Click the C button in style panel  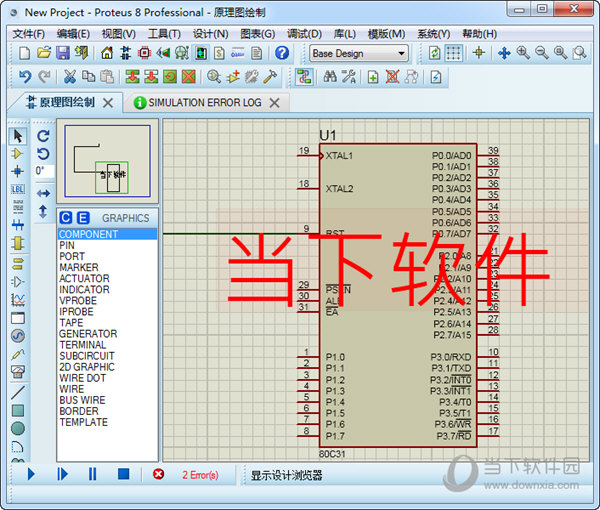click(x=65, y=218)
